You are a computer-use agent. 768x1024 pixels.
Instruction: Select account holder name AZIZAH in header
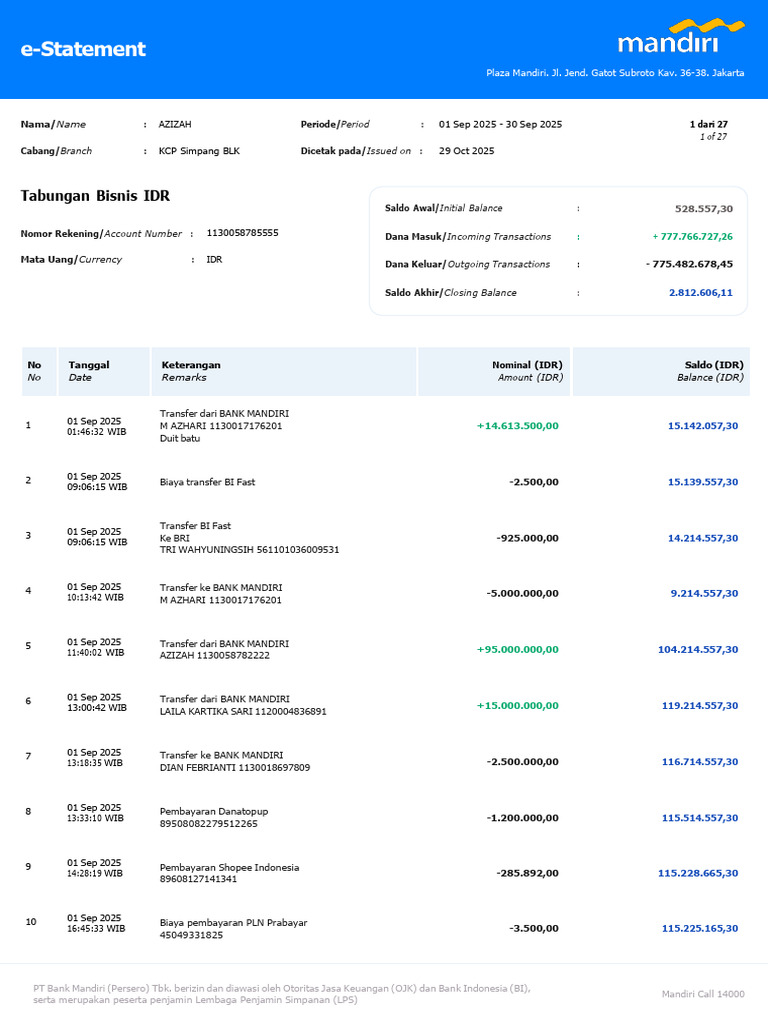coord(175,124)
